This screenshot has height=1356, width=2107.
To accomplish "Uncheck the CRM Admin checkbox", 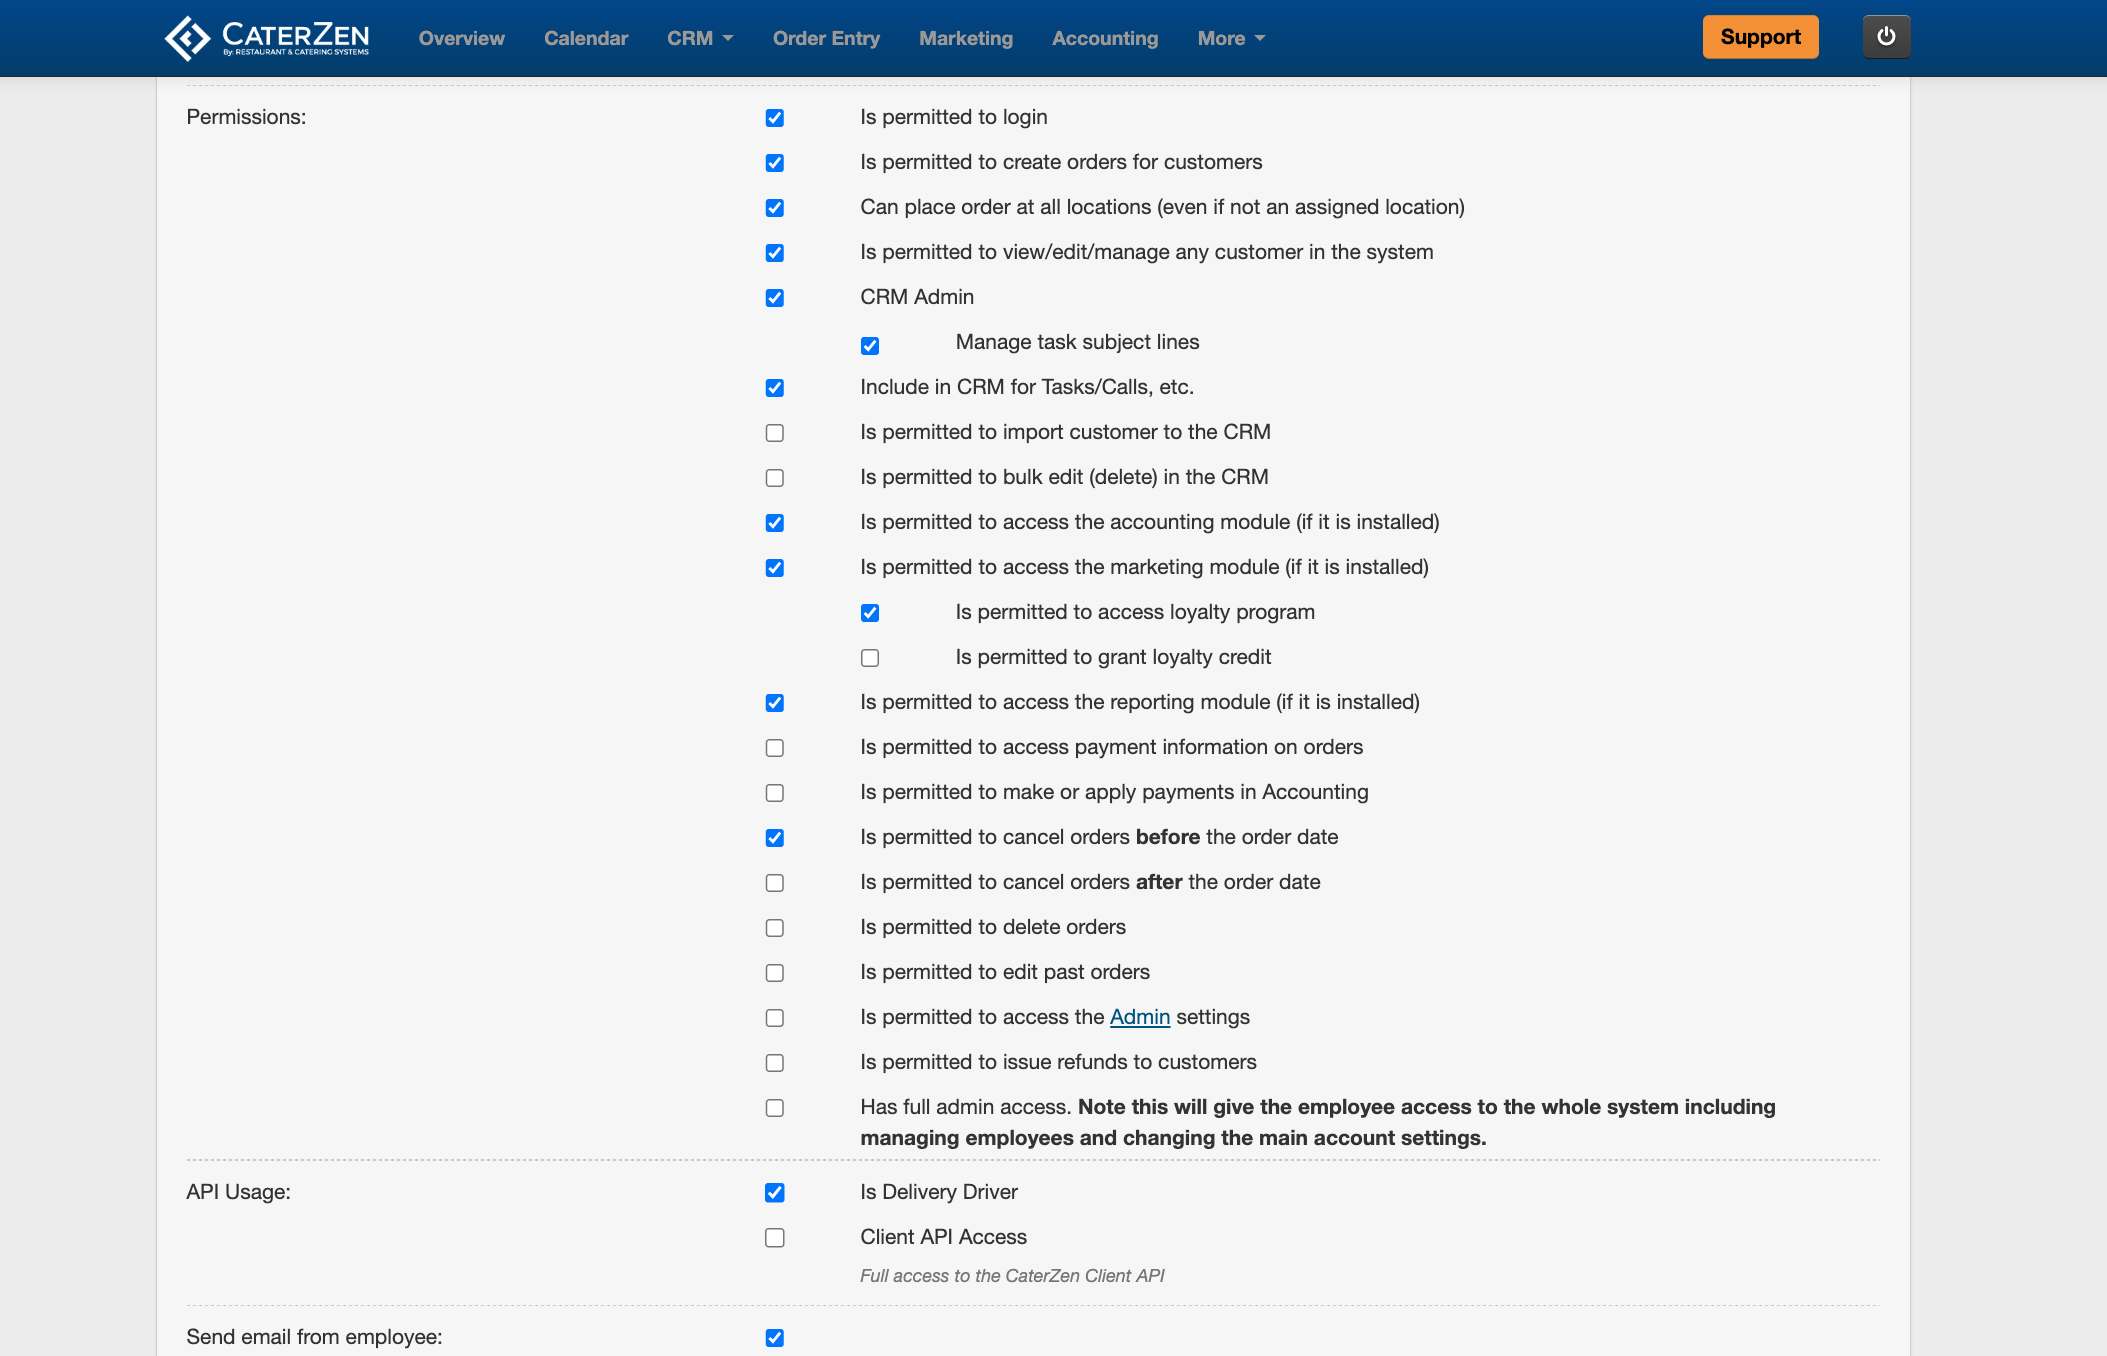I will pyautogui.click(x=775, y=298).
